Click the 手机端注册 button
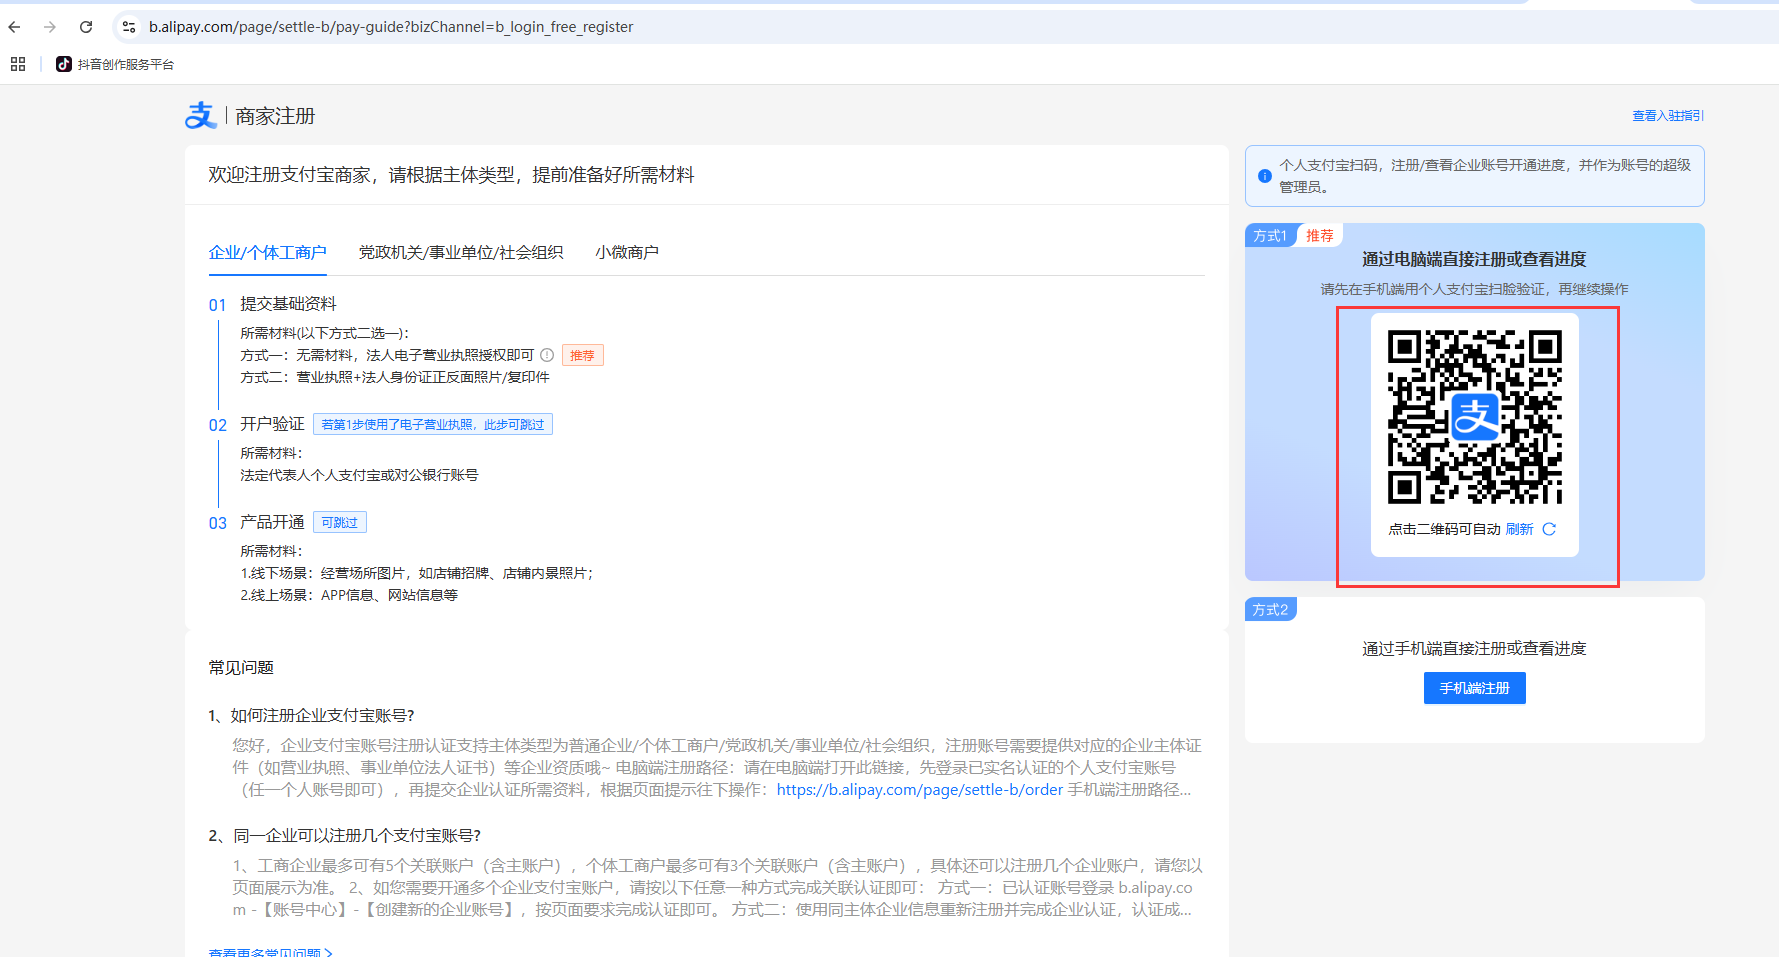 click(1475, 688)
